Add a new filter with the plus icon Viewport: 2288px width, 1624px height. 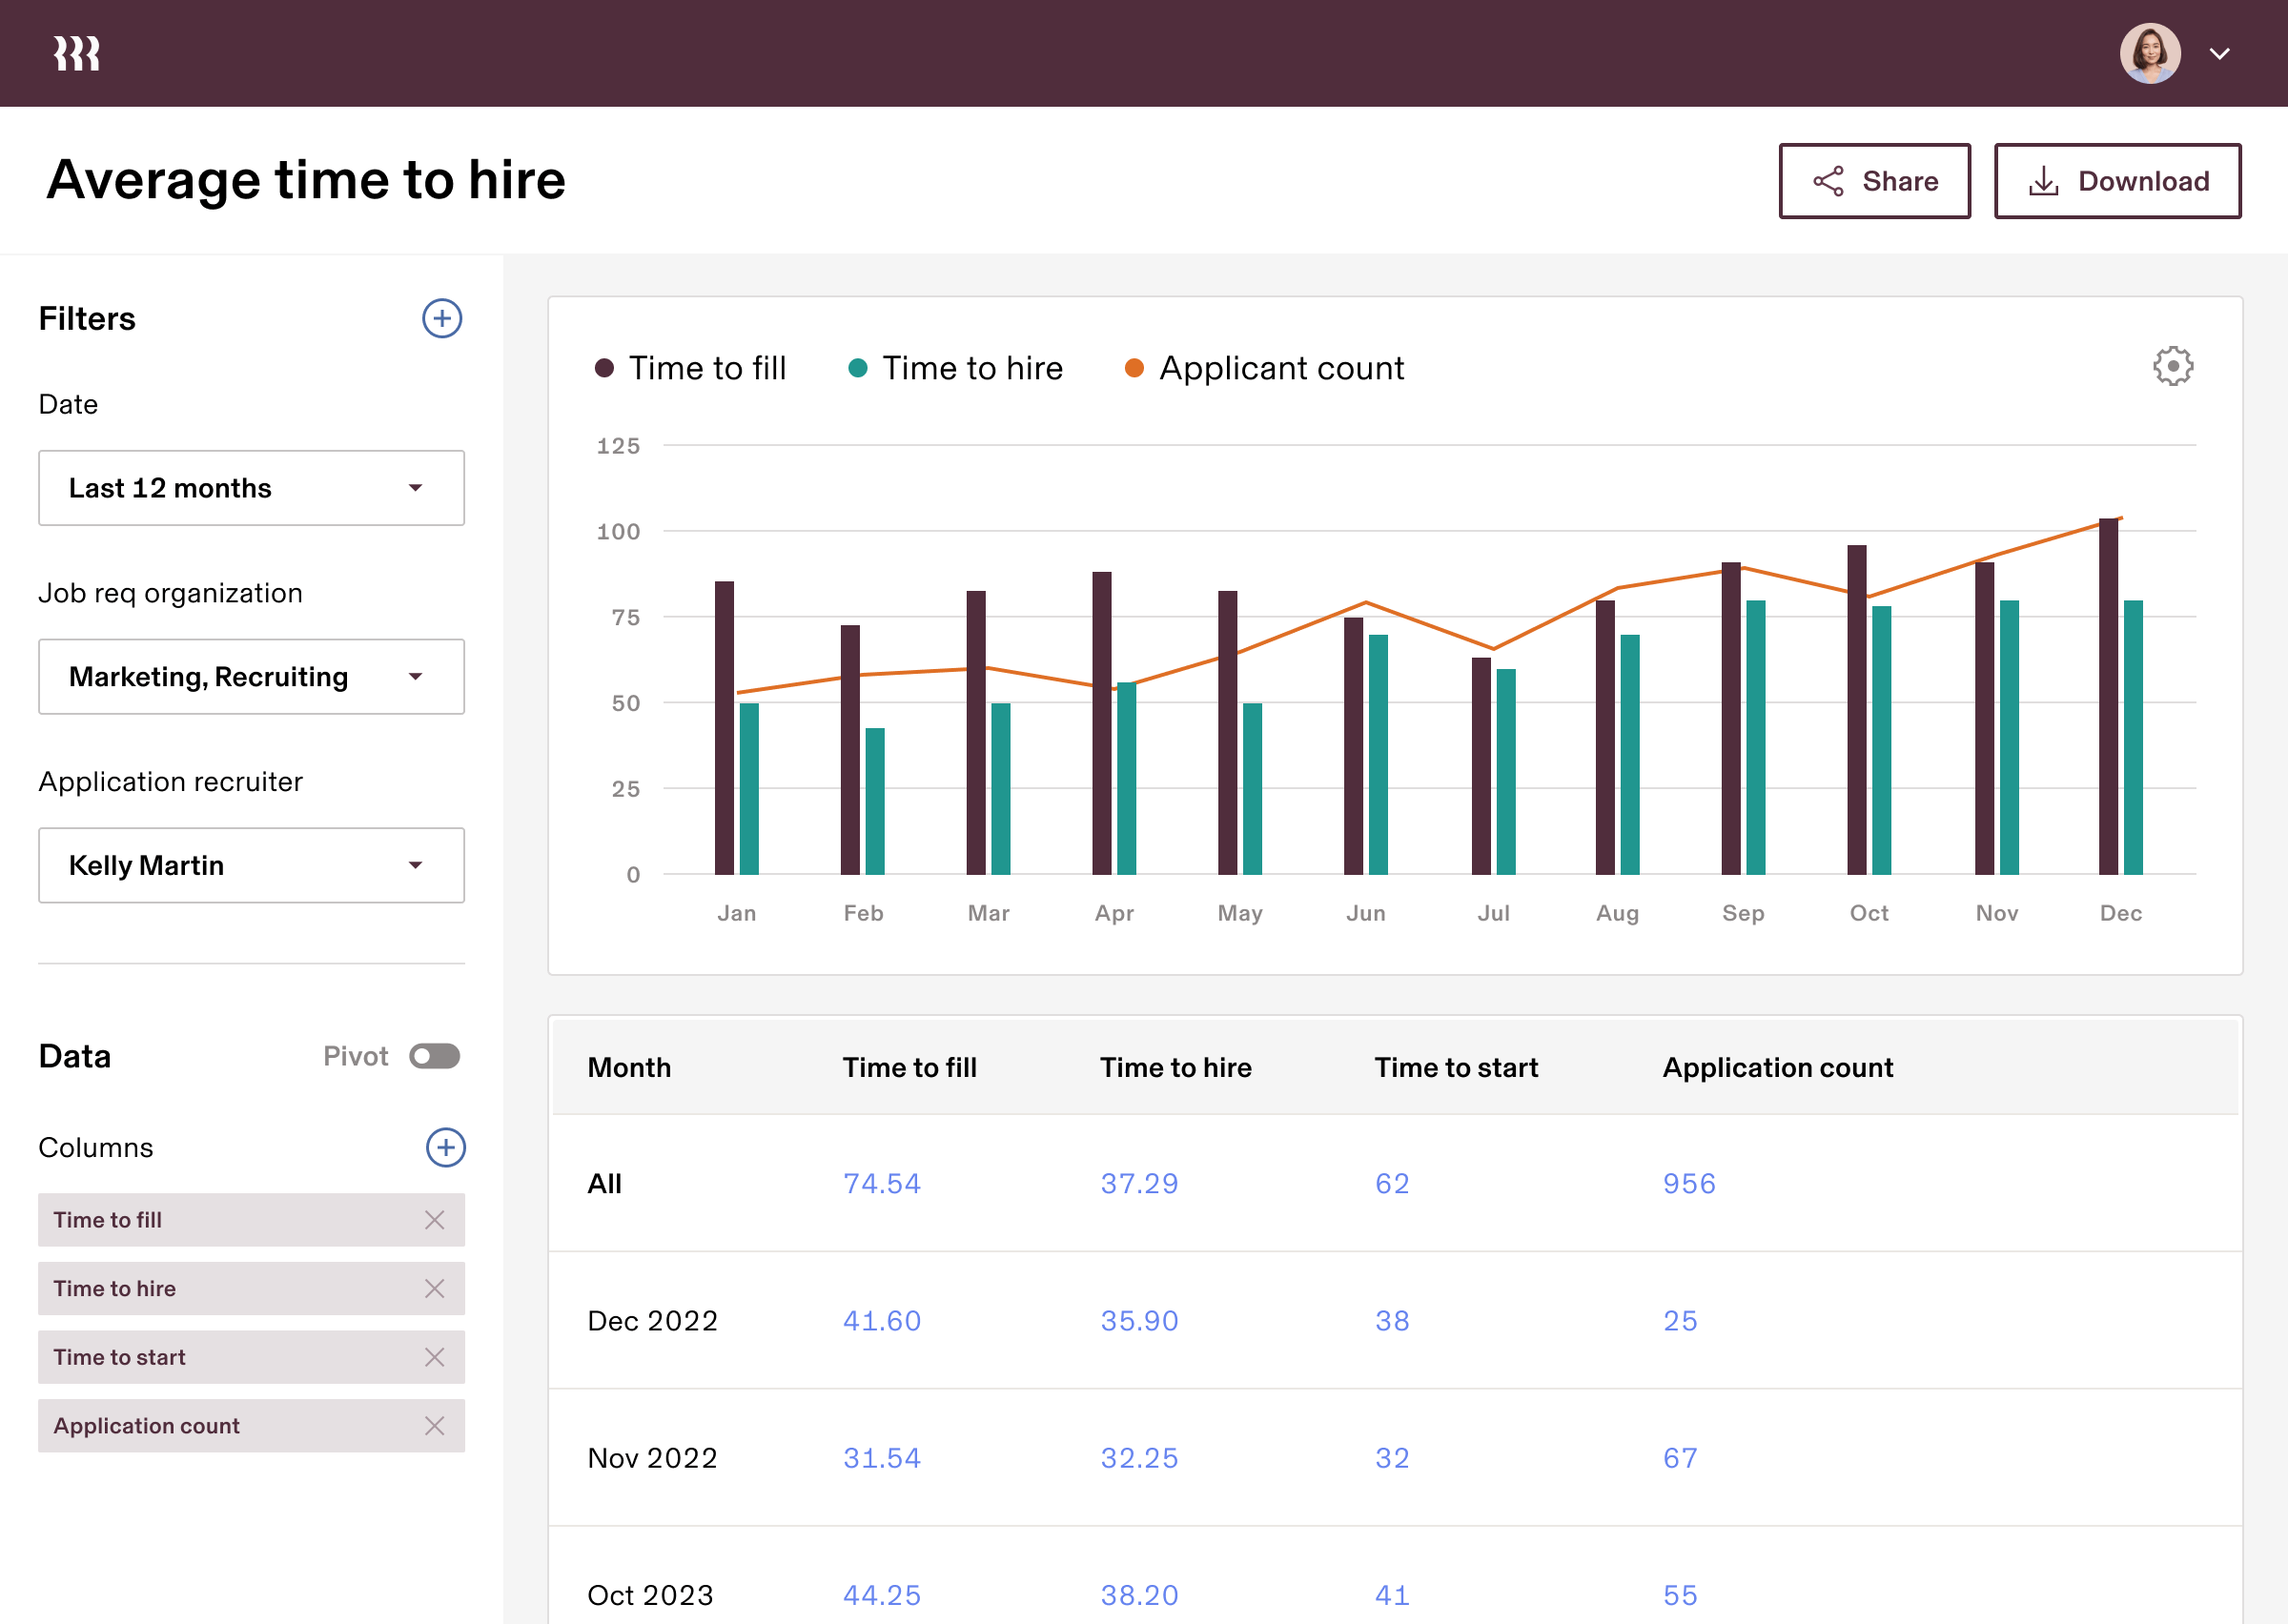(x=441, y=319)
